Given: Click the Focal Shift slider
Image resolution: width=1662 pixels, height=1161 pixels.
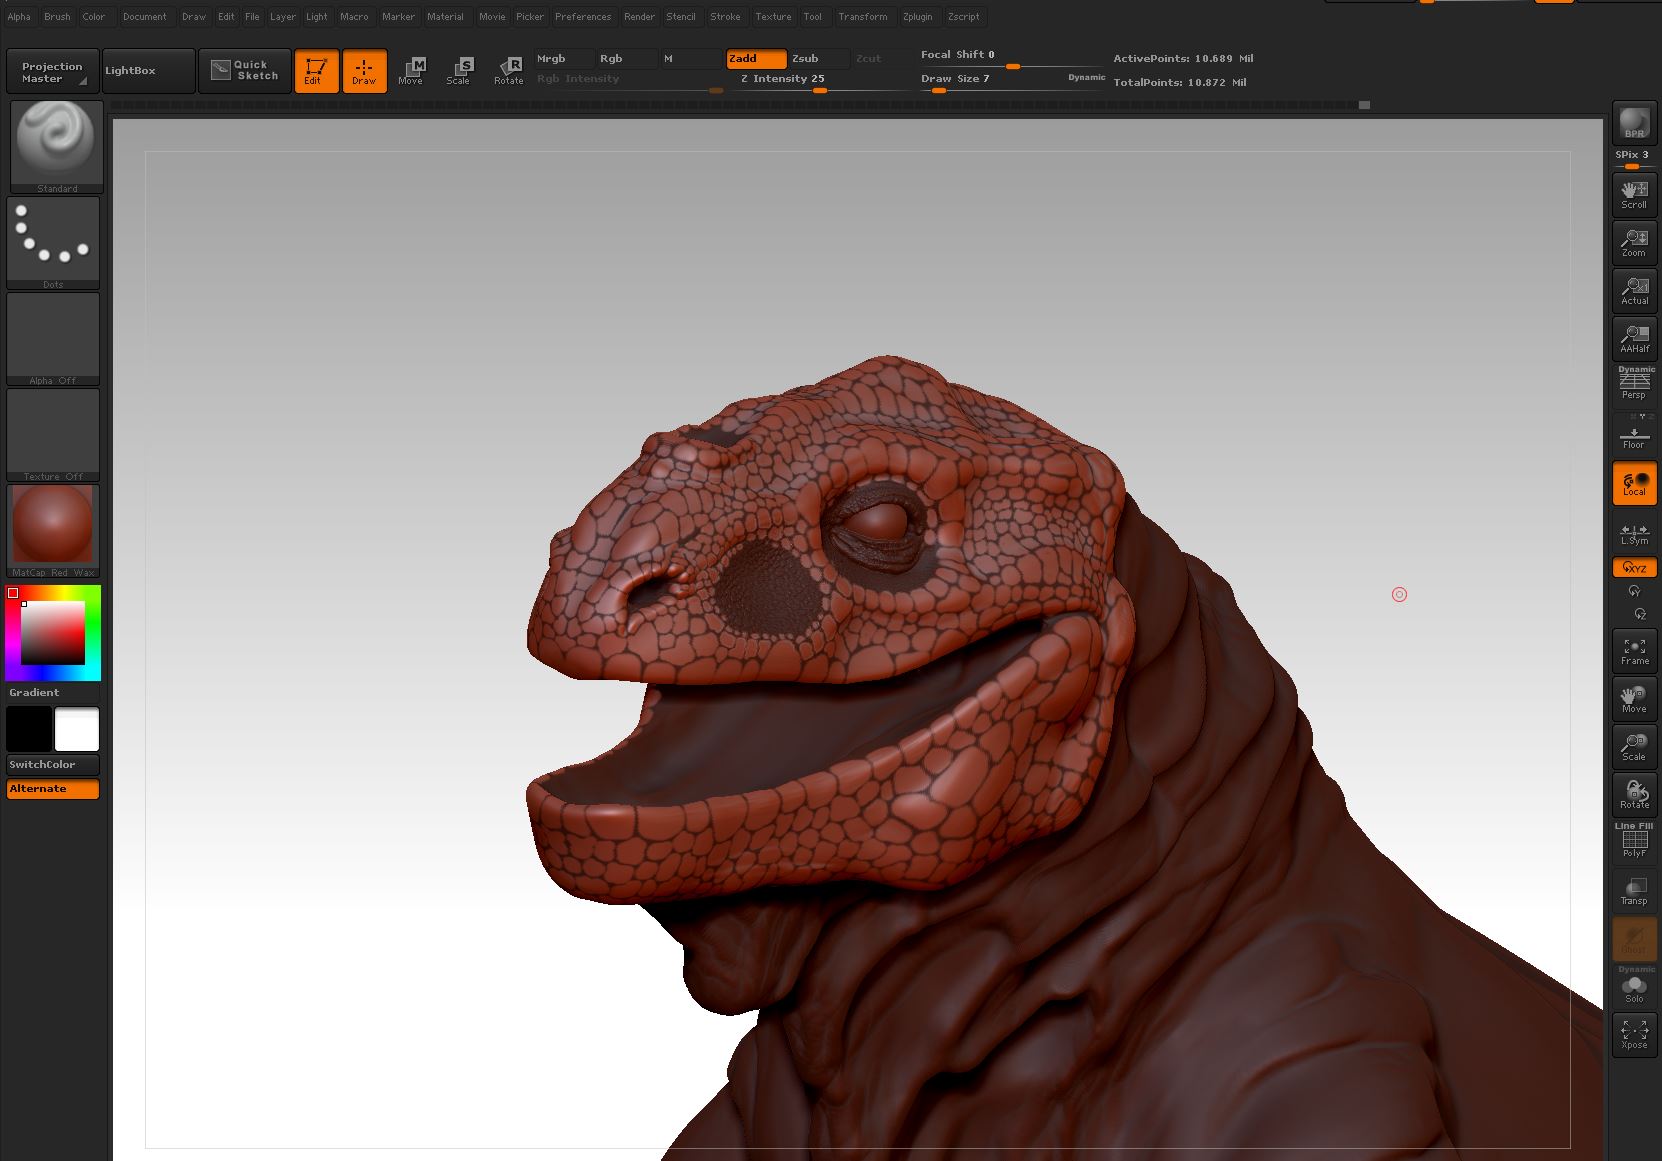Looking at the screenshot, I should point(1012,57).
